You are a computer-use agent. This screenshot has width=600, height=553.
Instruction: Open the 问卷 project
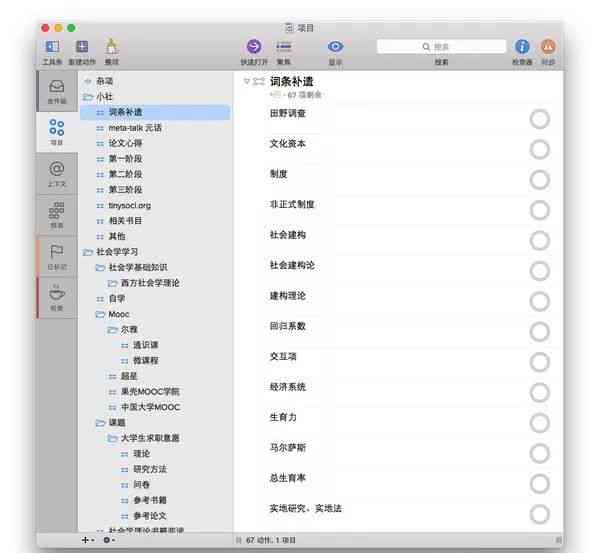(142, 485)
